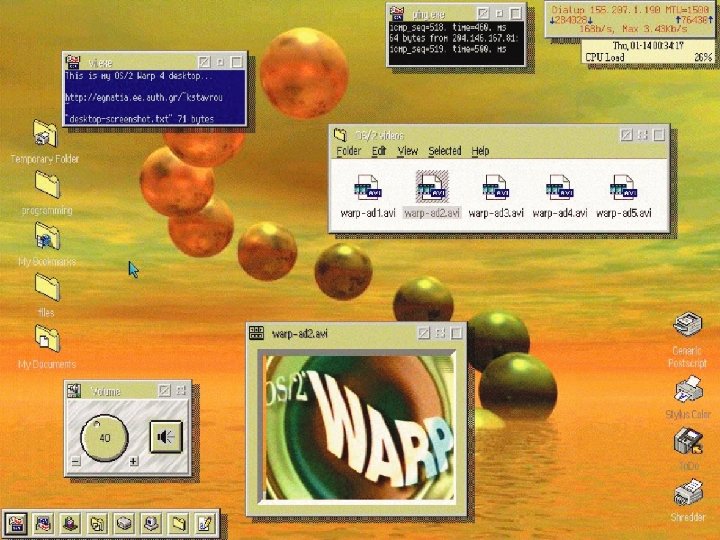Viewport: 720px width, 540px height.
Task: Decrease volume with the minus button
Action: [x=76, y=461]
